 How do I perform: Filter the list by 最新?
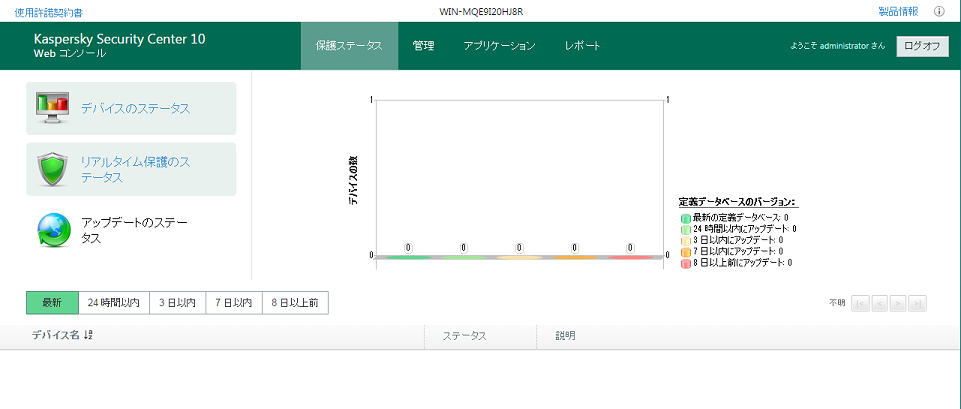pyautogui.click(x=52, y=303)
